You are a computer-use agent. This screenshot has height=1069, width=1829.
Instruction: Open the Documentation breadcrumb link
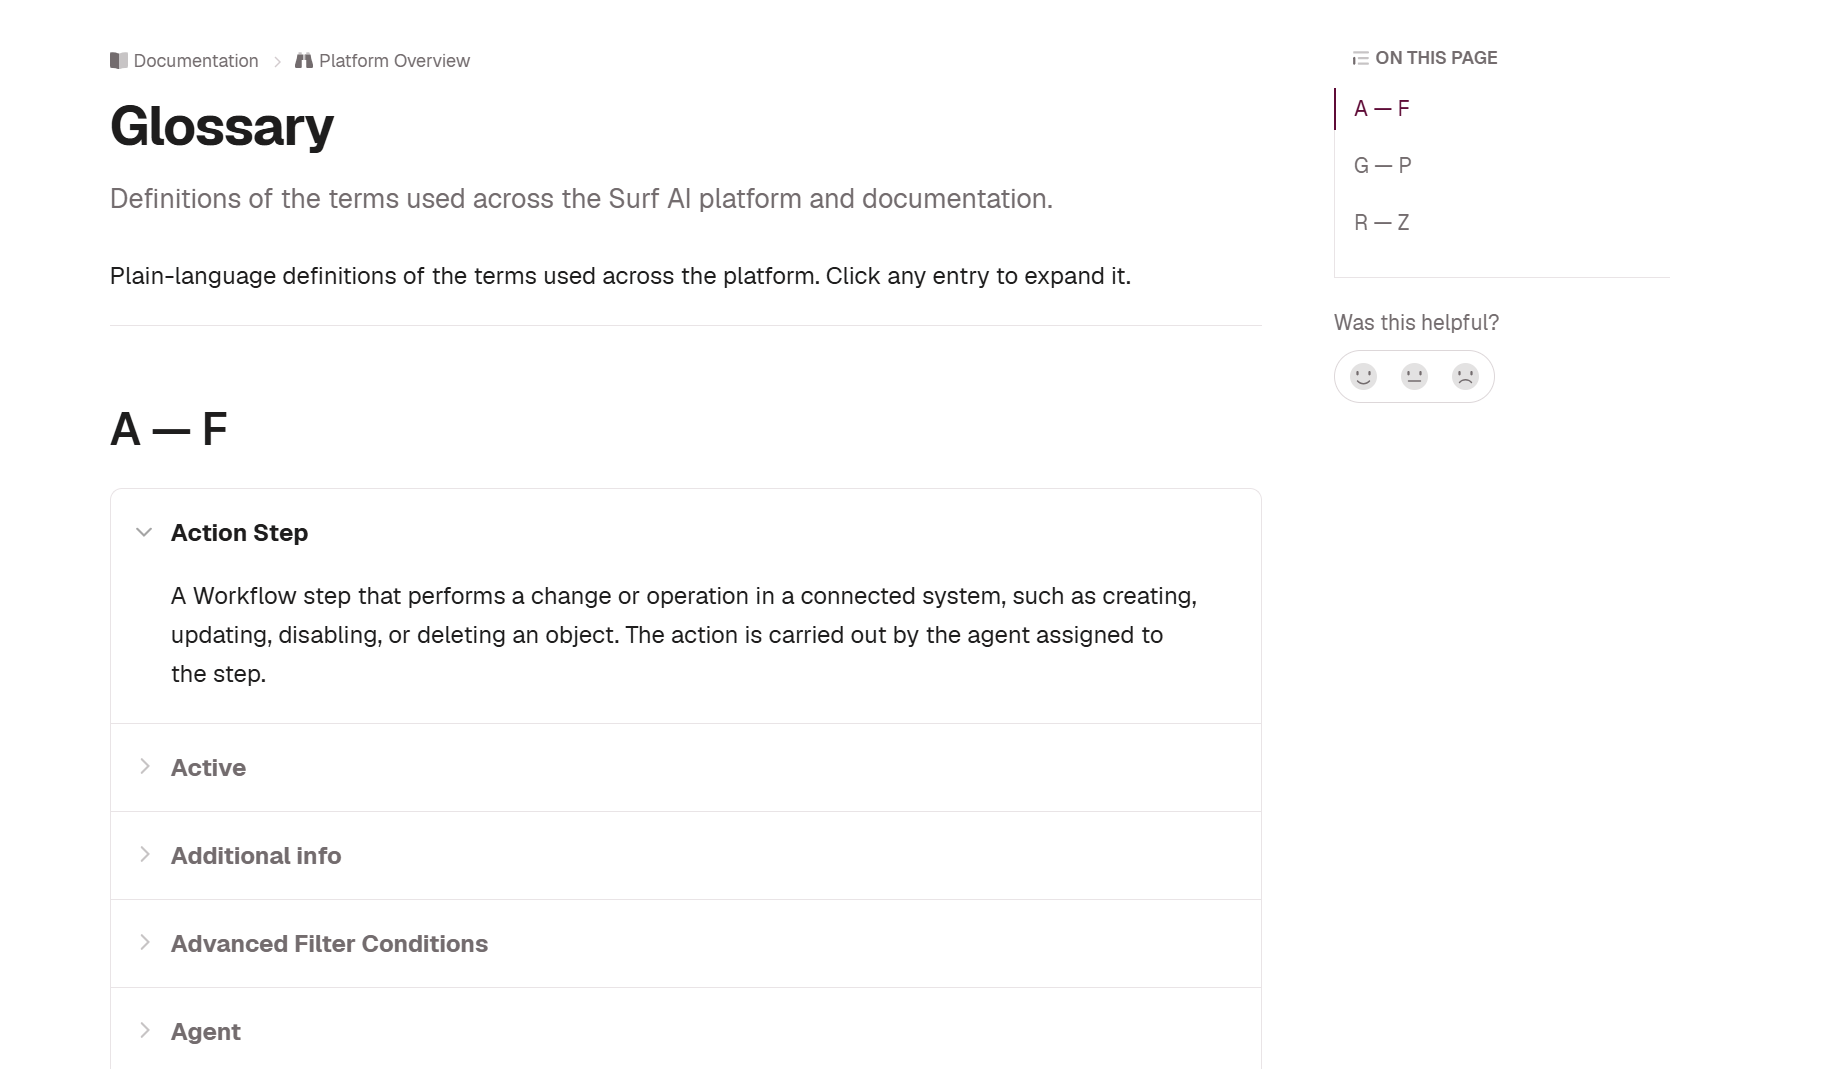[x=196, y=61]
